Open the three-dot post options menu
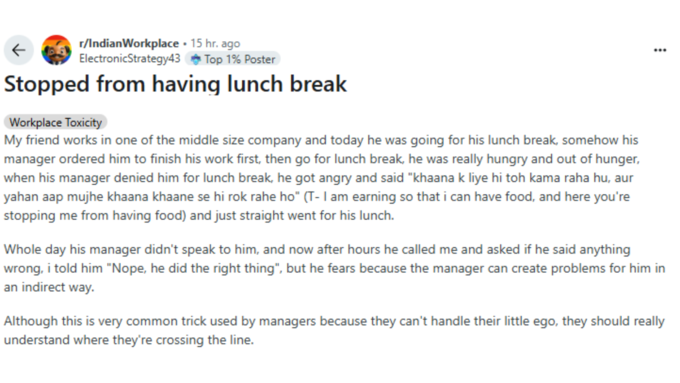This screenshot has height=383, width=680. [660, 50]
